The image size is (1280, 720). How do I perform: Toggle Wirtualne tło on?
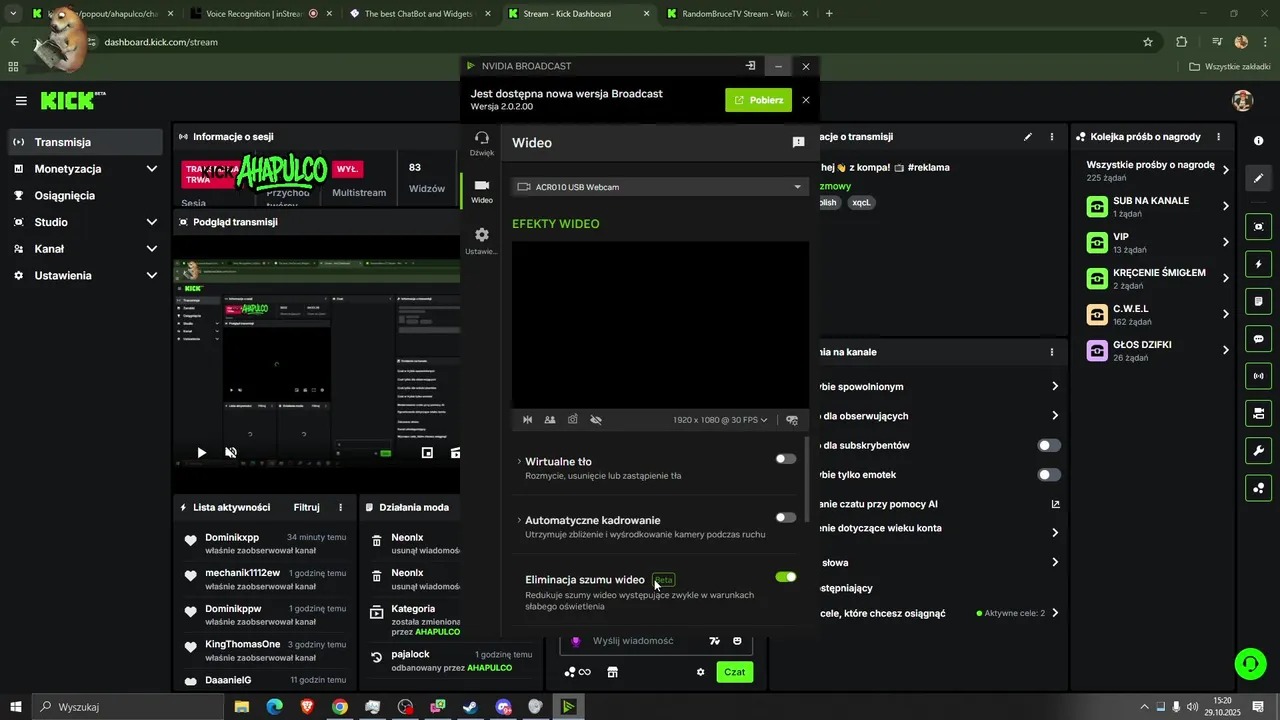tap(786, 459)
